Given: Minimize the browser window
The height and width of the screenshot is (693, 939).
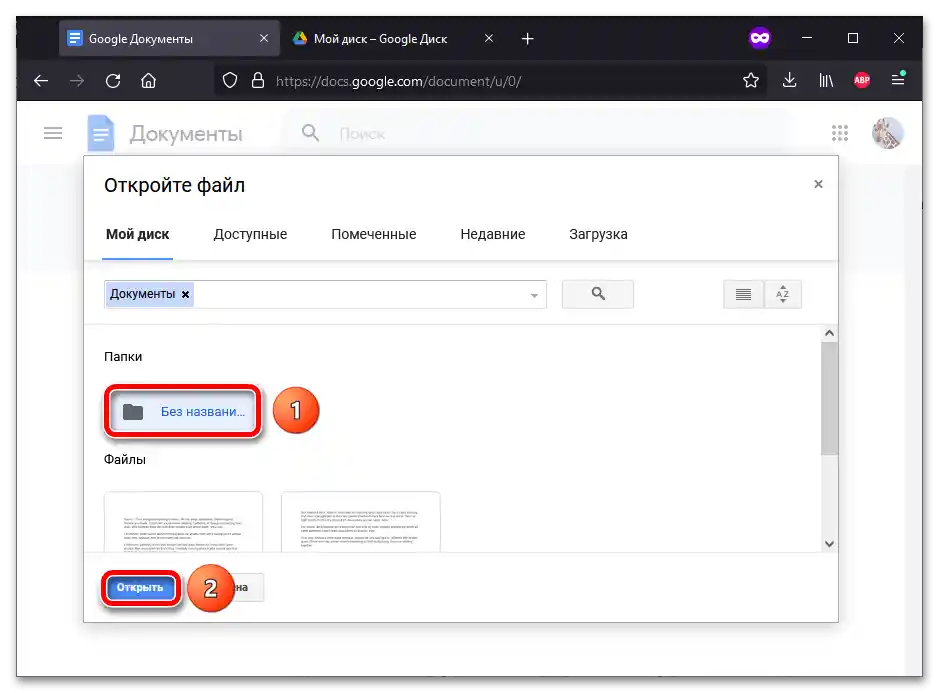Looking at the screenshot, I should [807, 38].
